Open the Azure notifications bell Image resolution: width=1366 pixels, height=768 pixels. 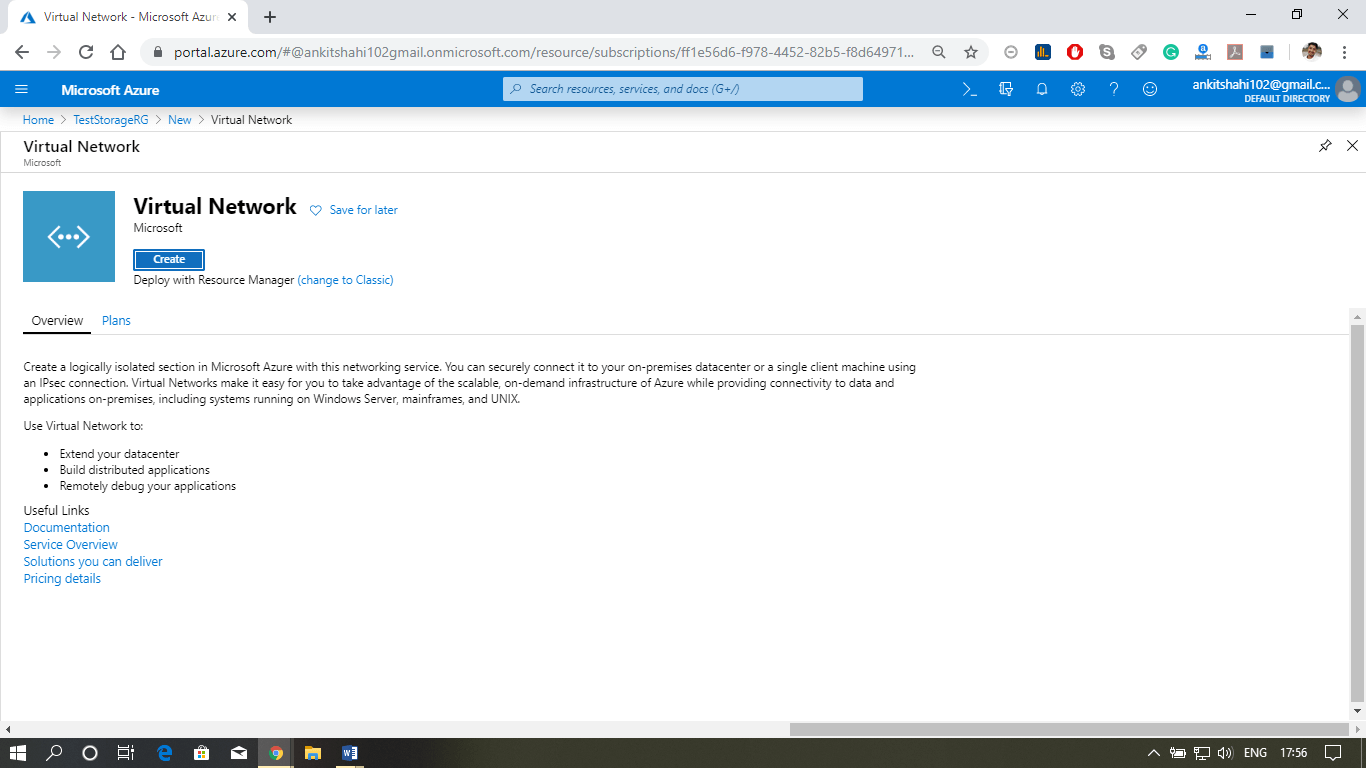pos(1042,89)
